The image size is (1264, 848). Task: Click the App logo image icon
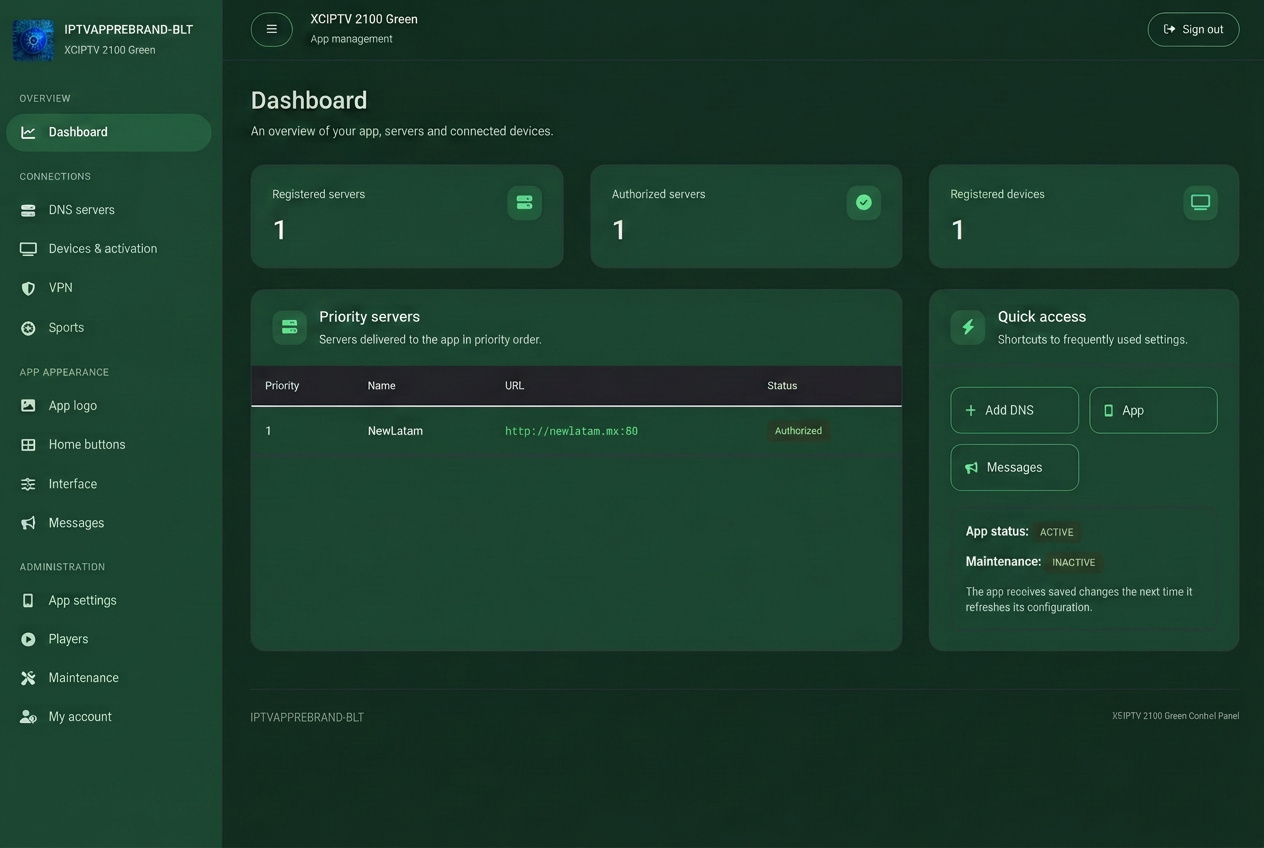(28, 406)
